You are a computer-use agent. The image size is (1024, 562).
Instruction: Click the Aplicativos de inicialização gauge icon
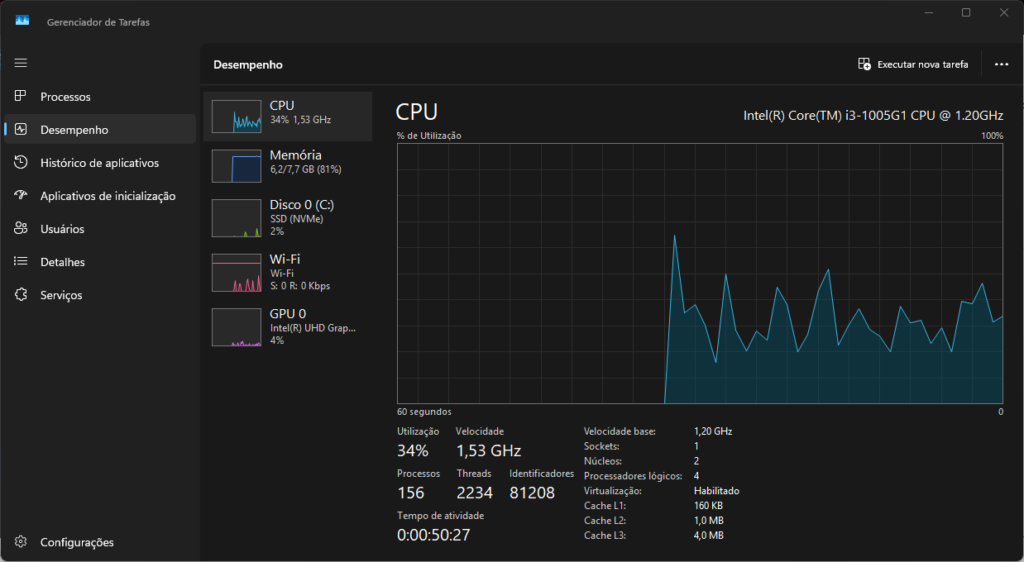[21, 195]
